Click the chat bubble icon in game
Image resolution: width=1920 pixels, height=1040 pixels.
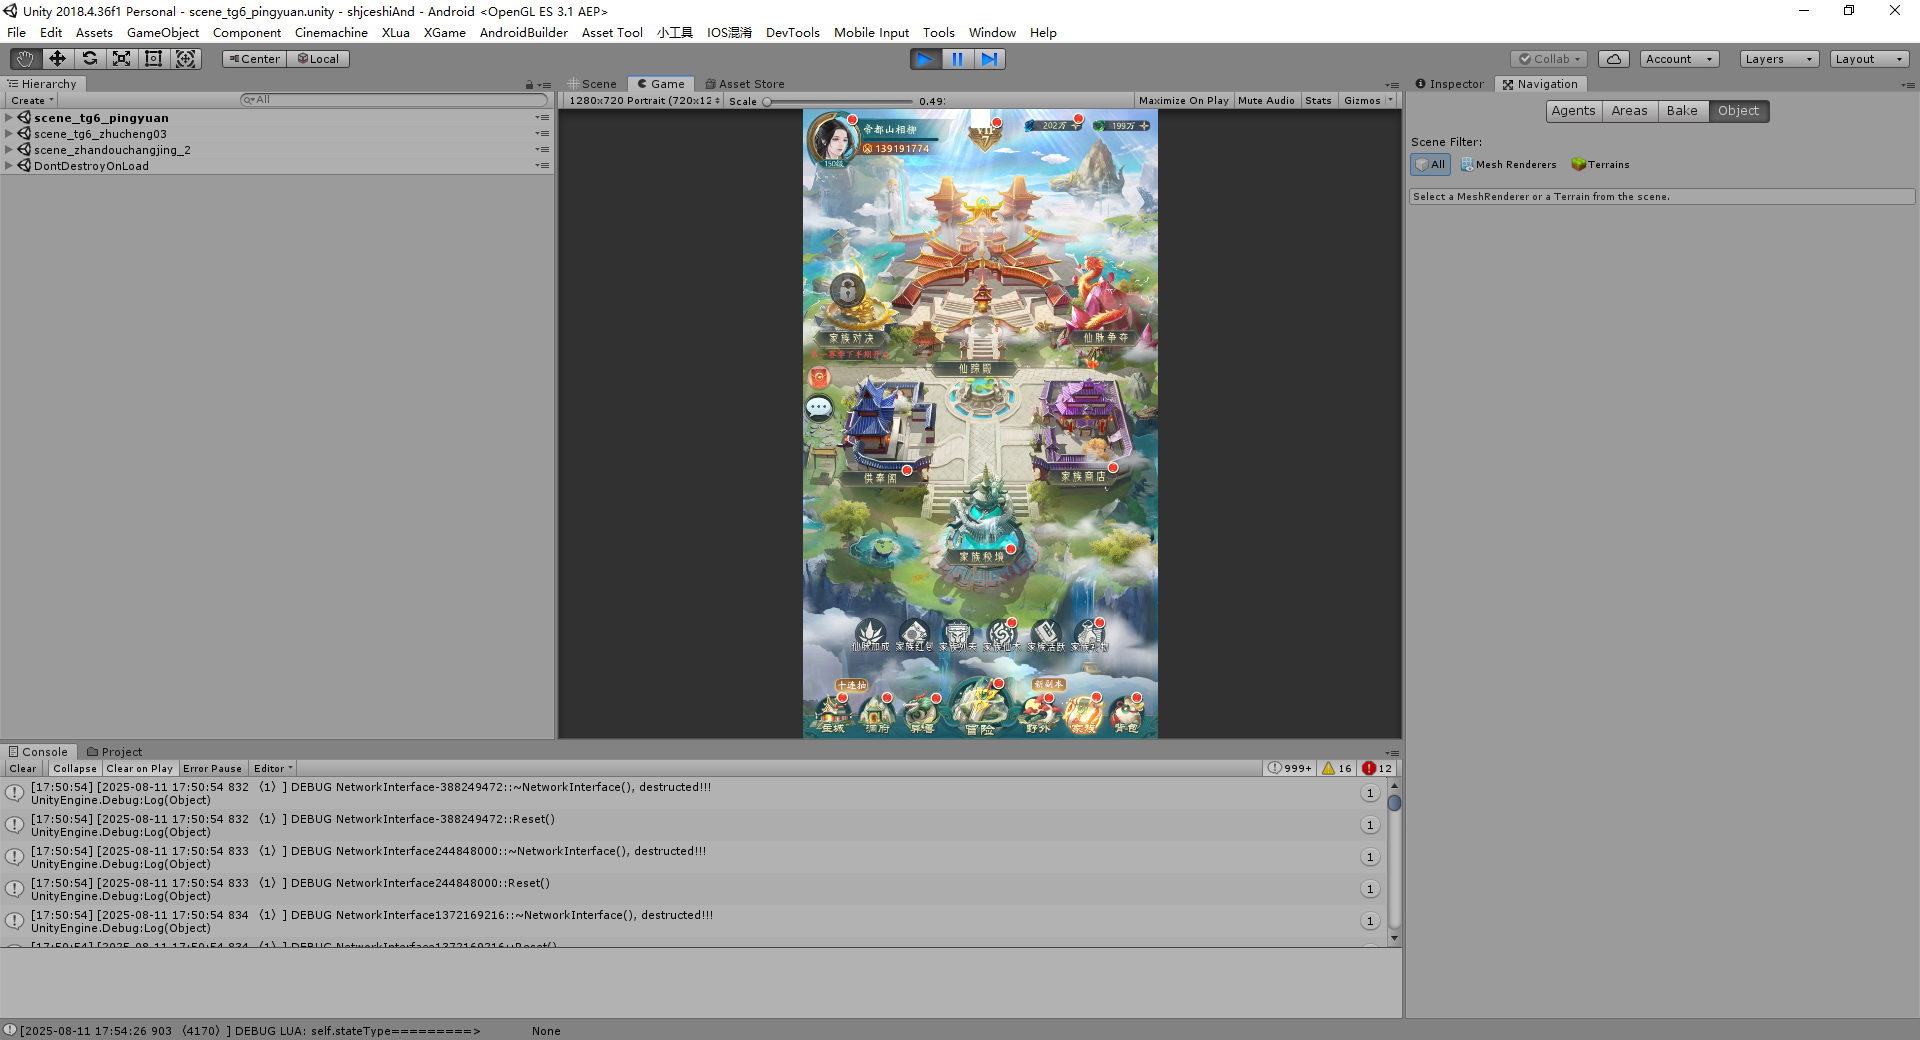coord(819,407)
